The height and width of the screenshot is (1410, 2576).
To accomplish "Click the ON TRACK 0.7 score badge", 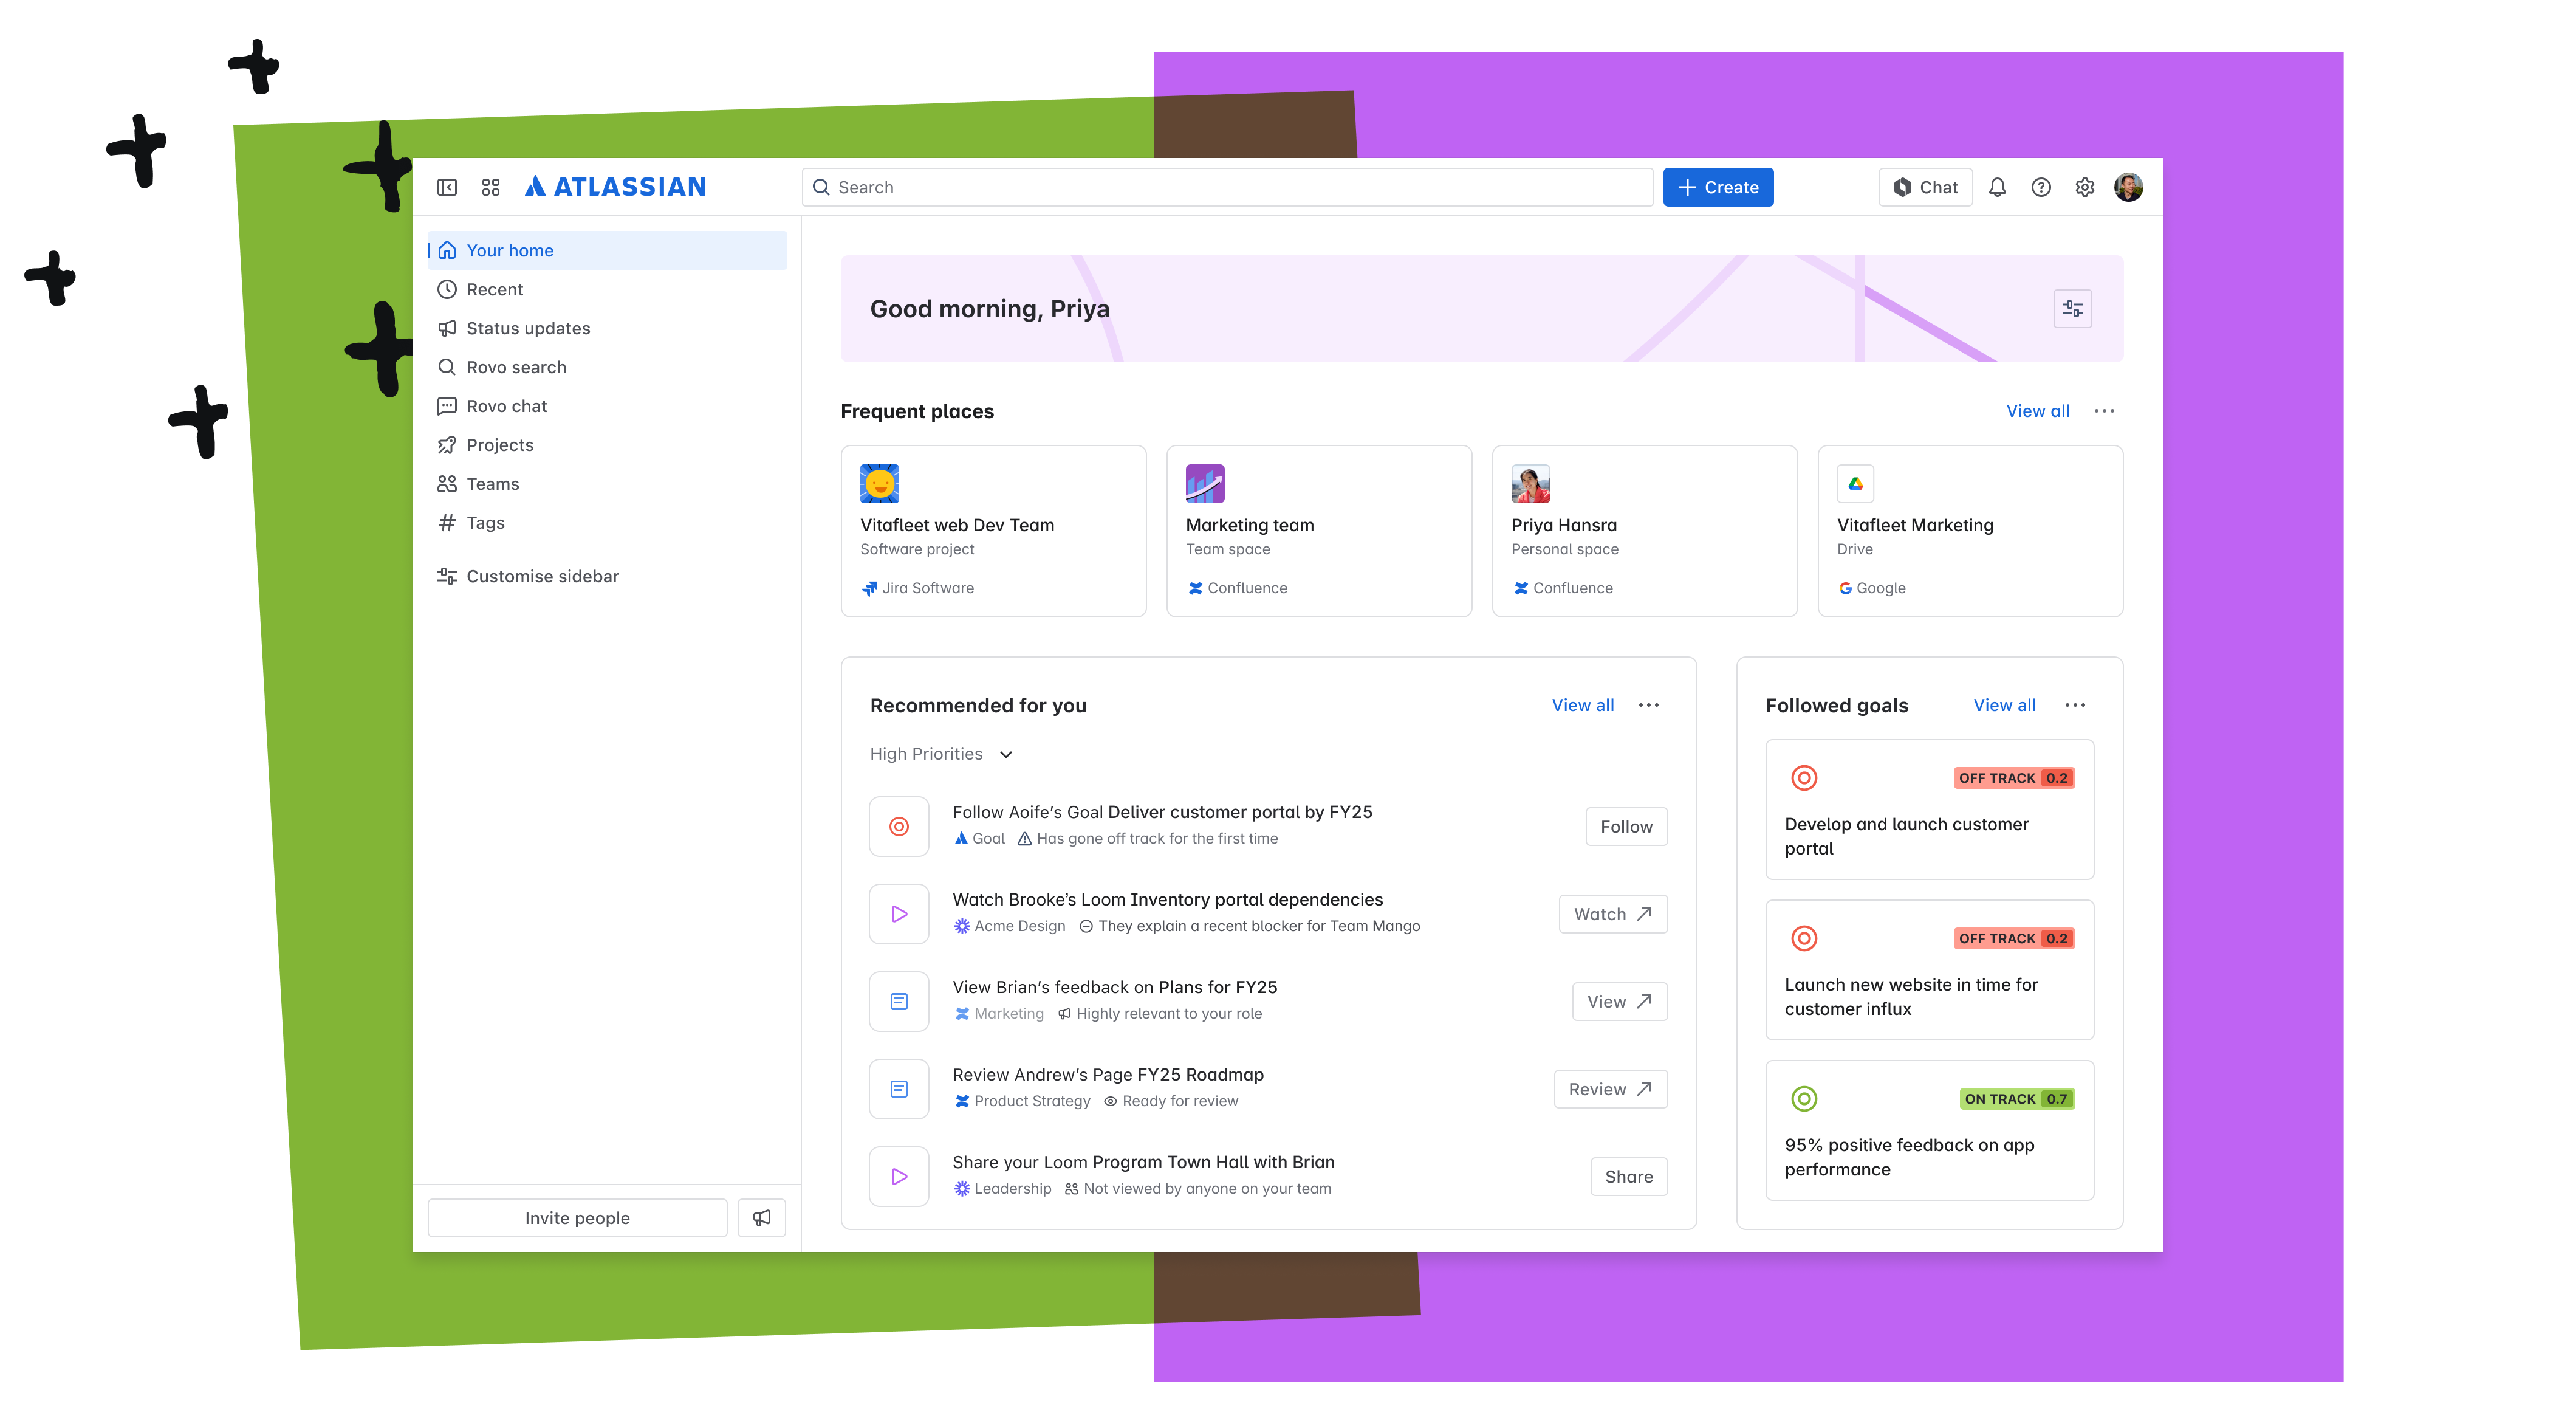I will pyautogui.click(x=2017, y=1098).
